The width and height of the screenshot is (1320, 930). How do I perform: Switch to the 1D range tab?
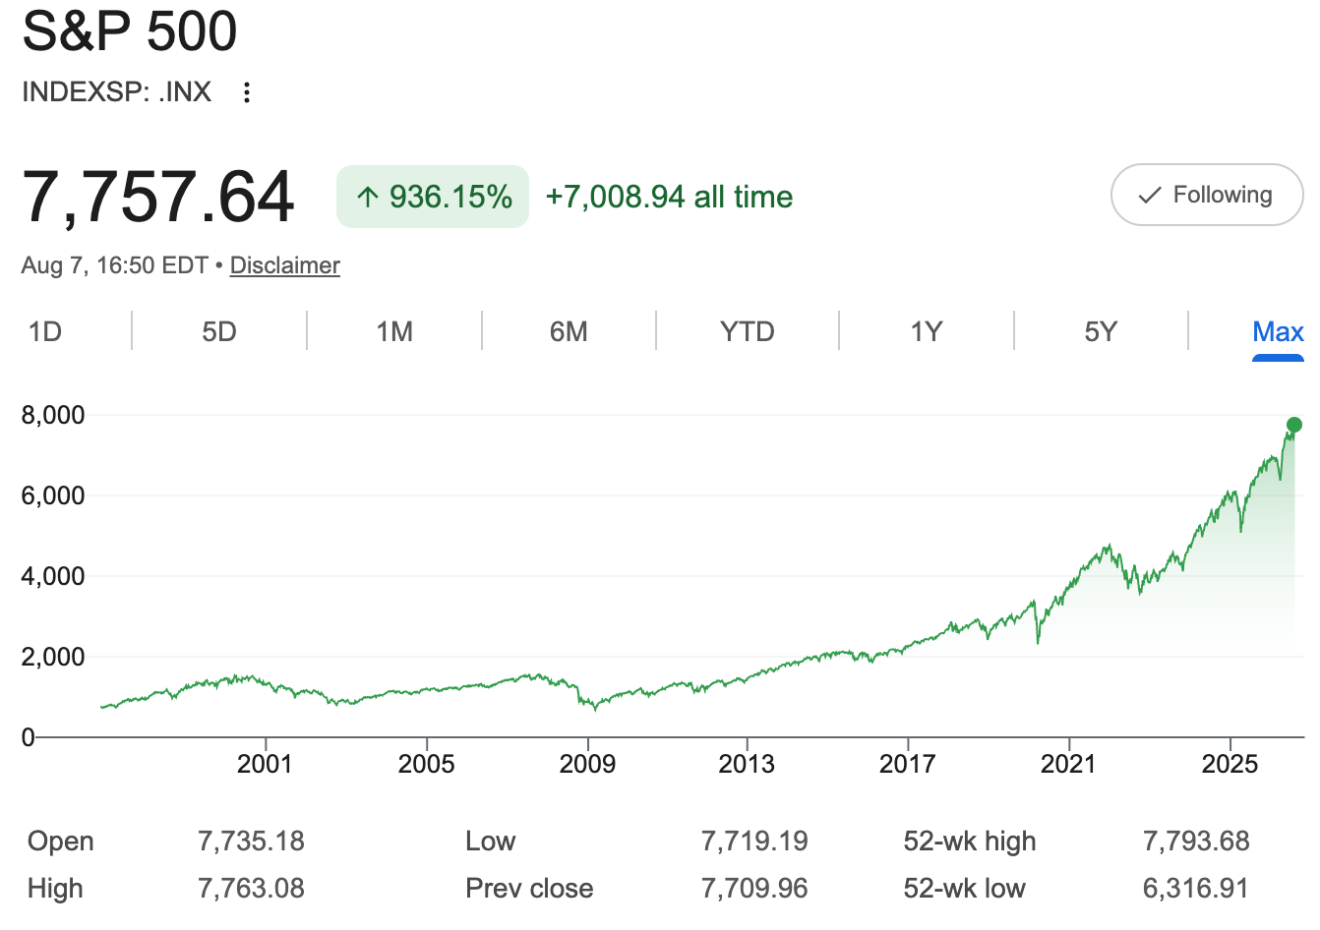pos(45,331)
